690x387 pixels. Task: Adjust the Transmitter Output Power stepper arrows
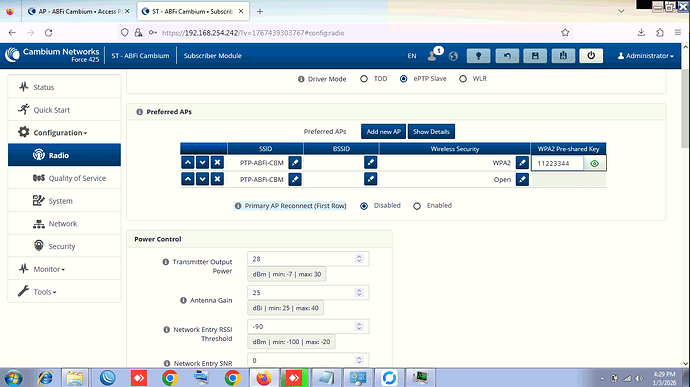pos(359,259)
